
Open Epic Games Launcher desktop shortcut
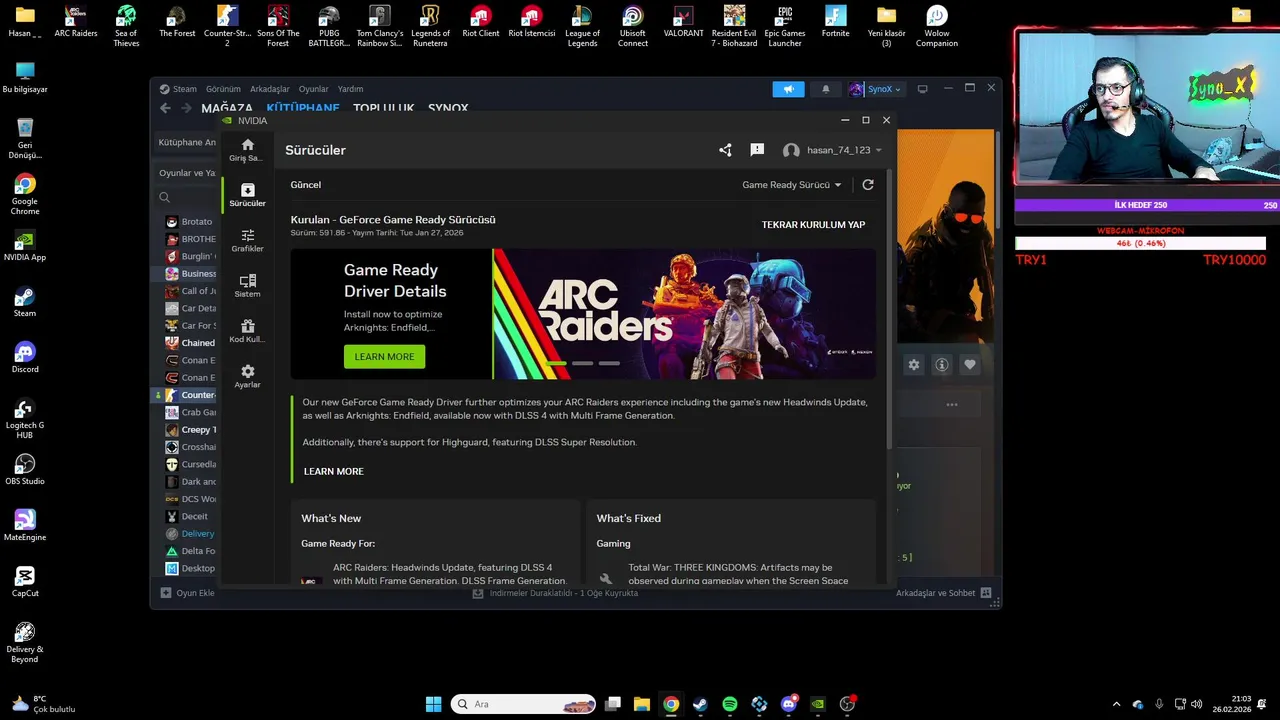(x=785, y=26)
